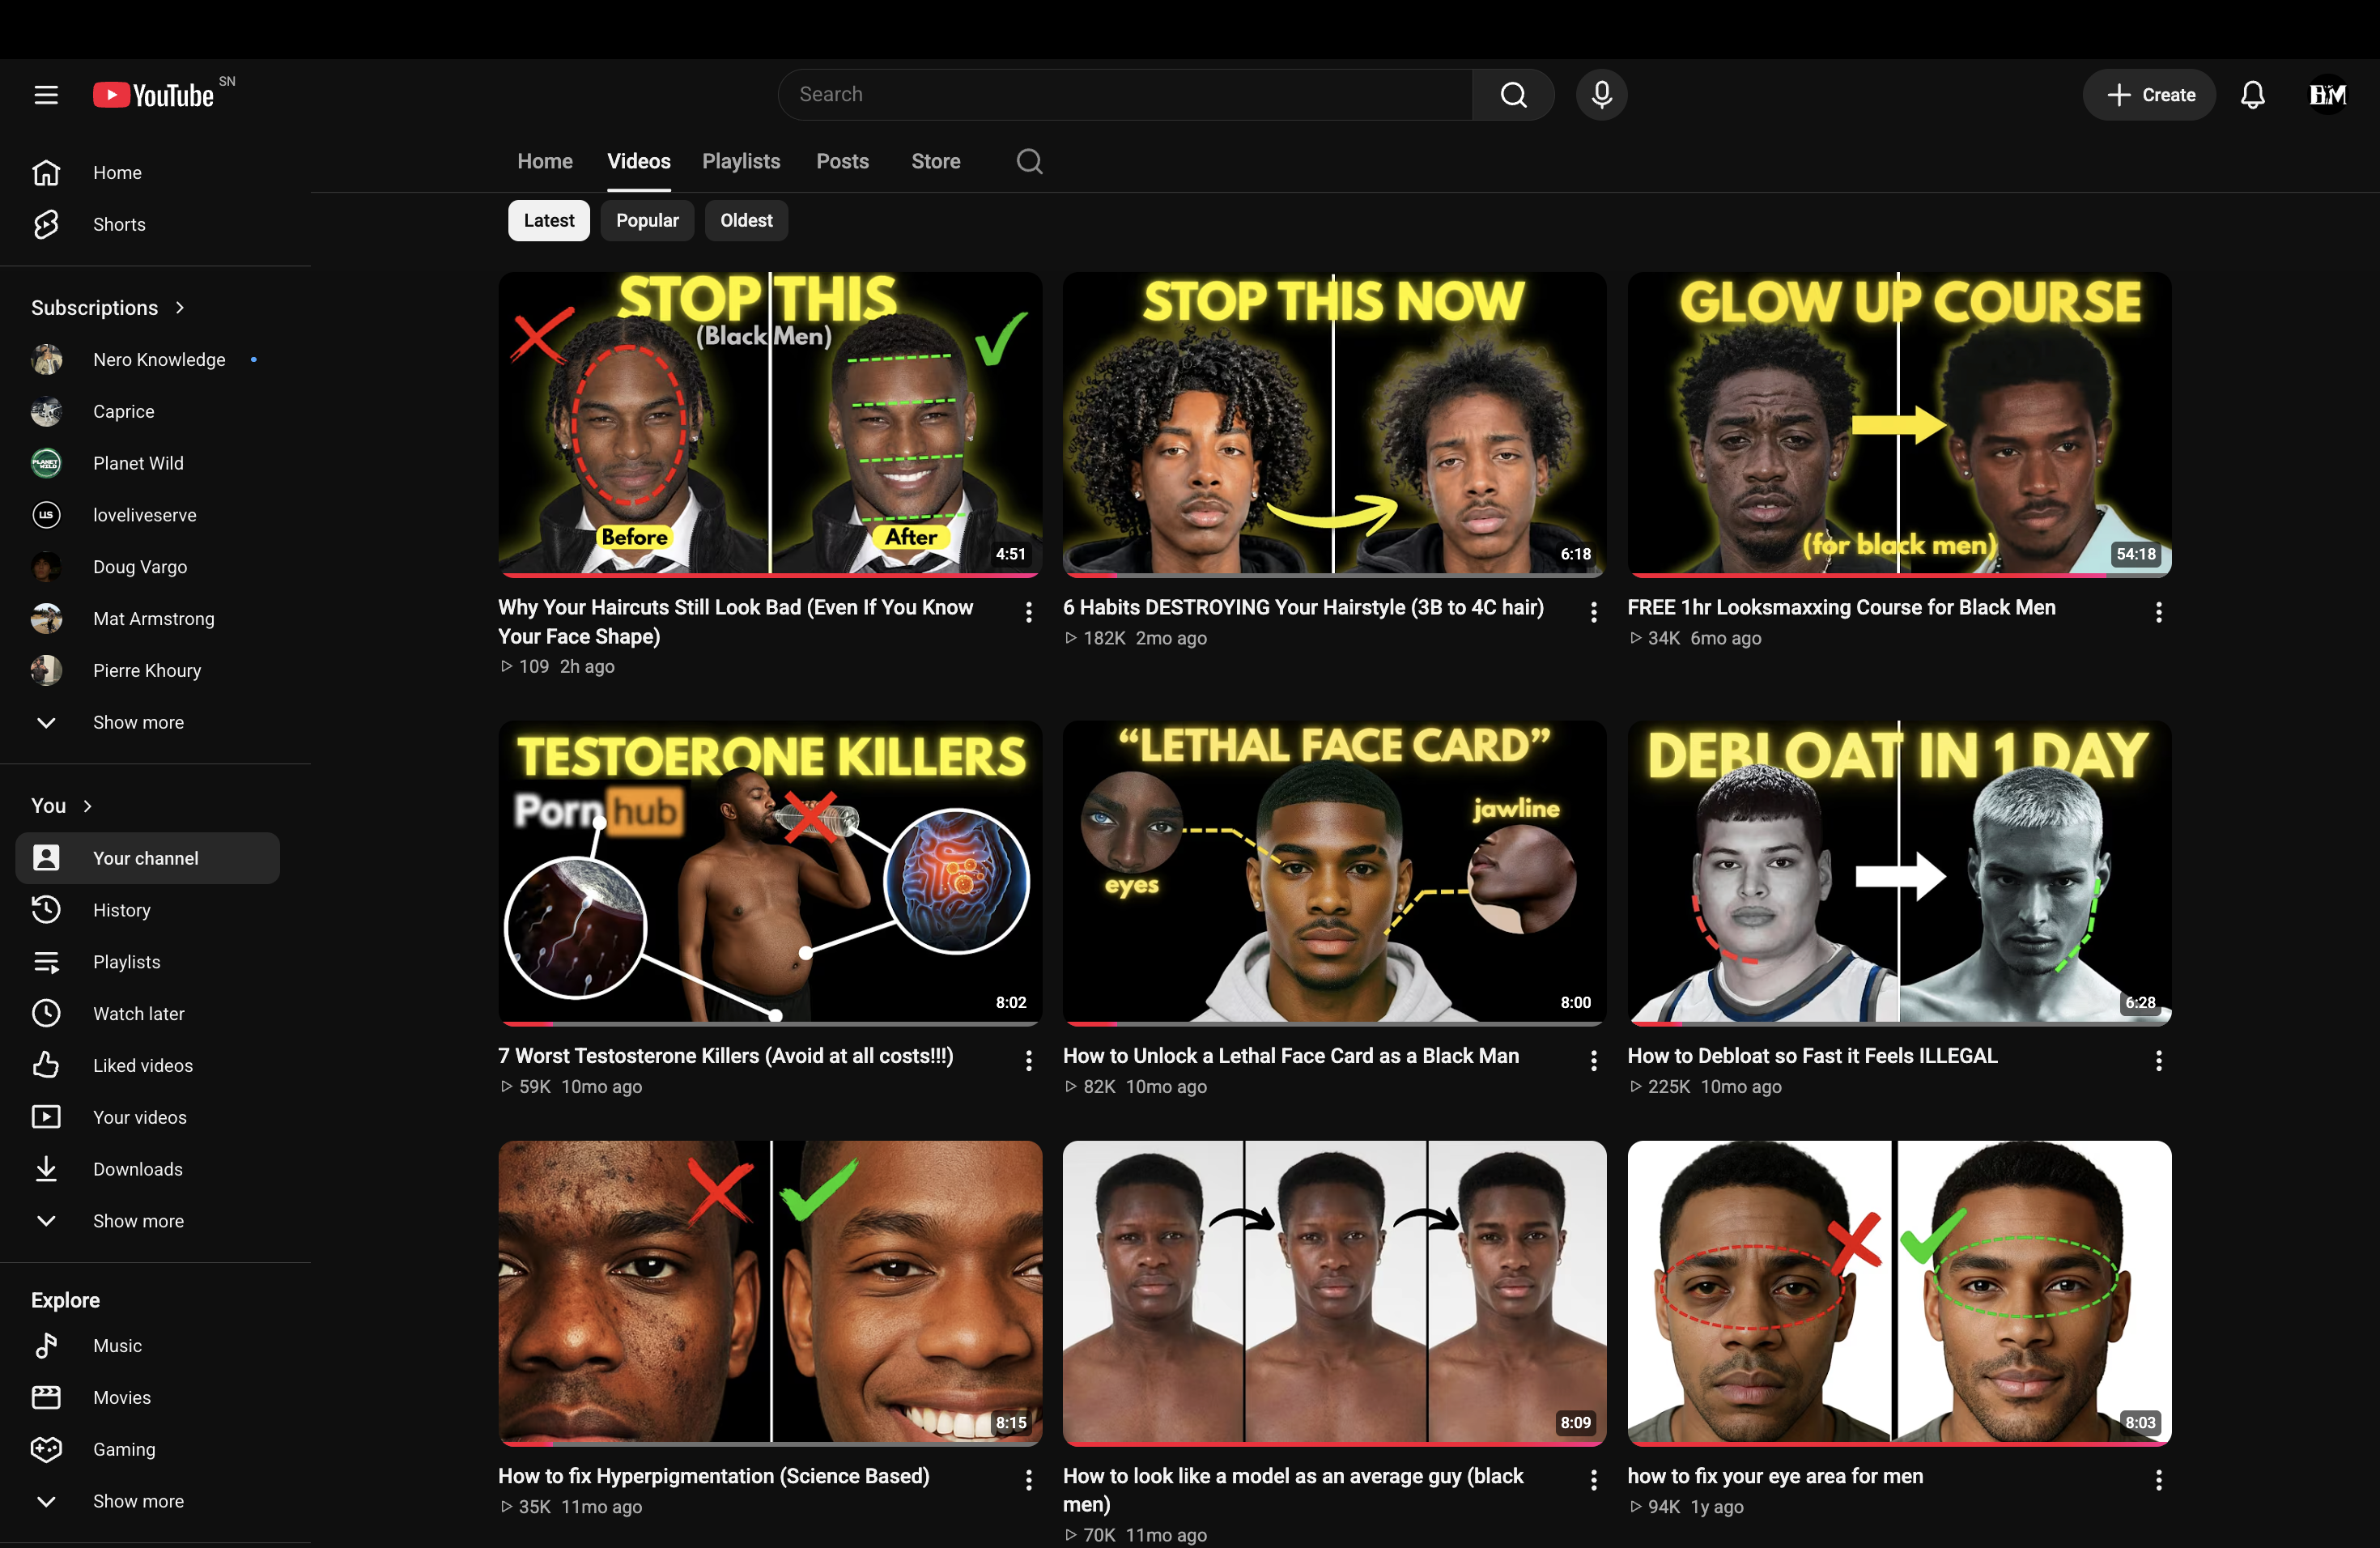This screenshot has width=2380, height=1548.
Task: Click the Create button
Action: (2149, 95)
